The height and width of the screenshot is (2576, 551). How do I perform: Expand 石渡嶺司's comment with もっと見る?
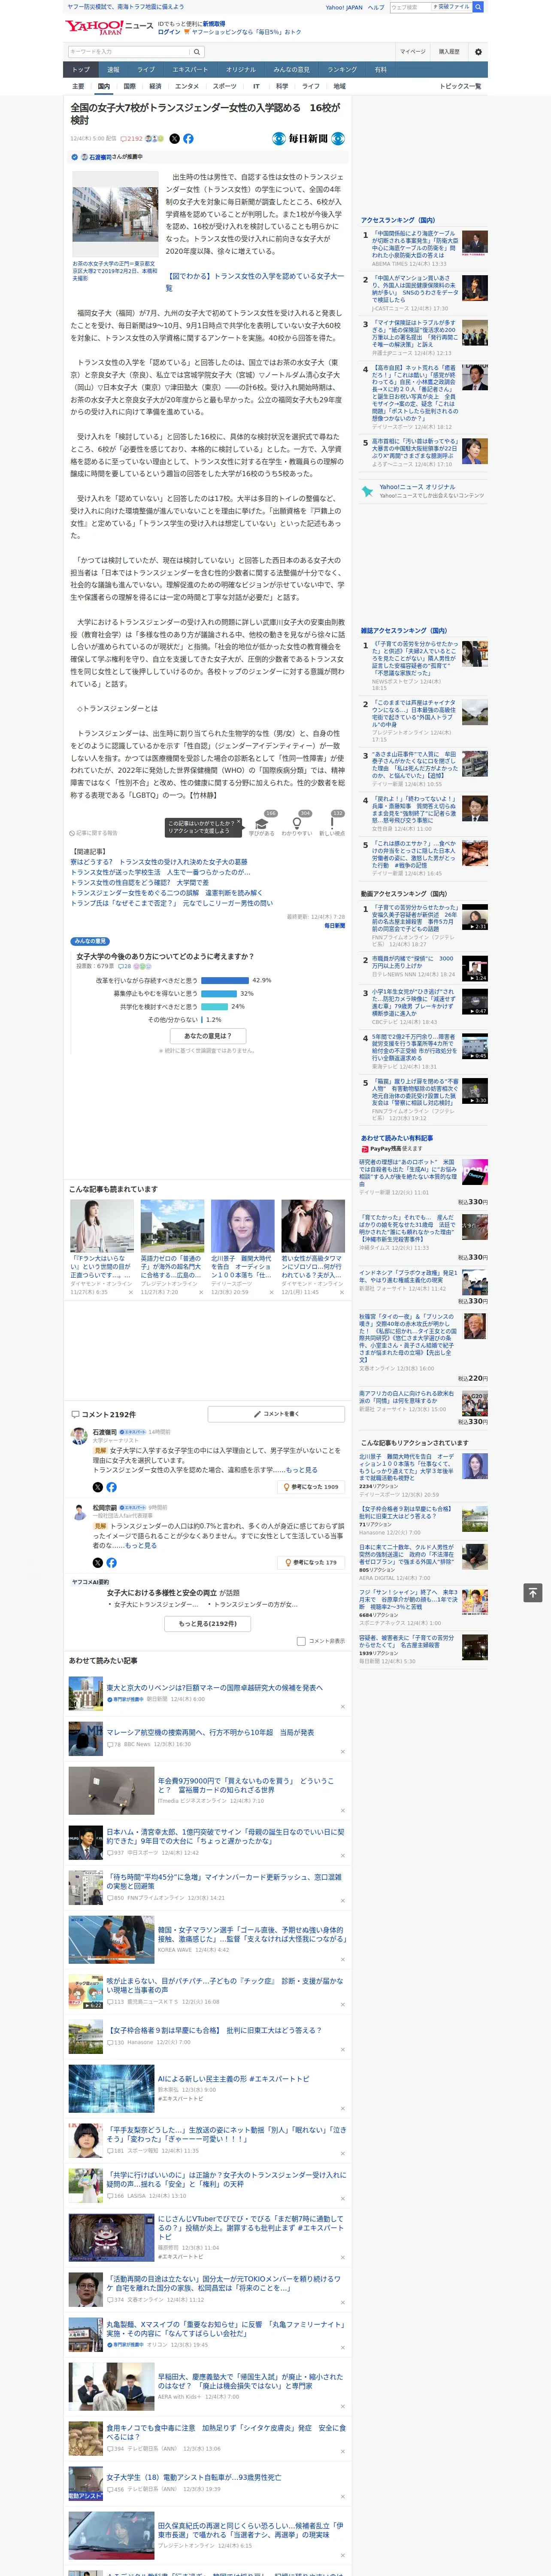(x=302, y=1470)
